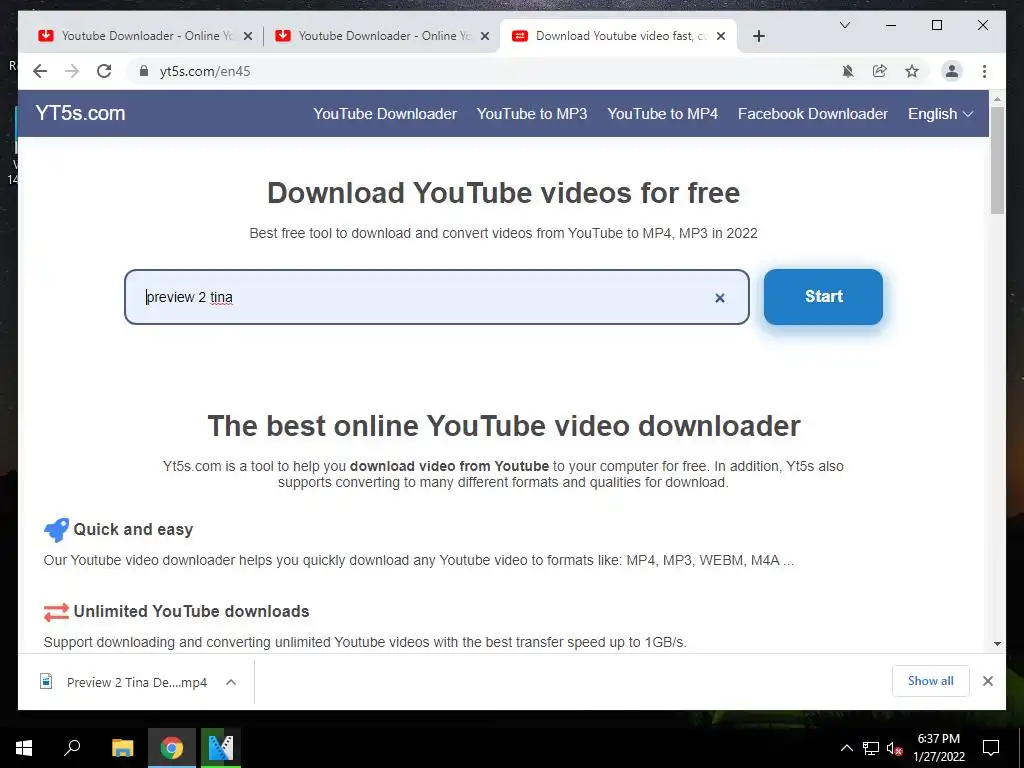Open the Windows Start menu

[x=24, y=748]
